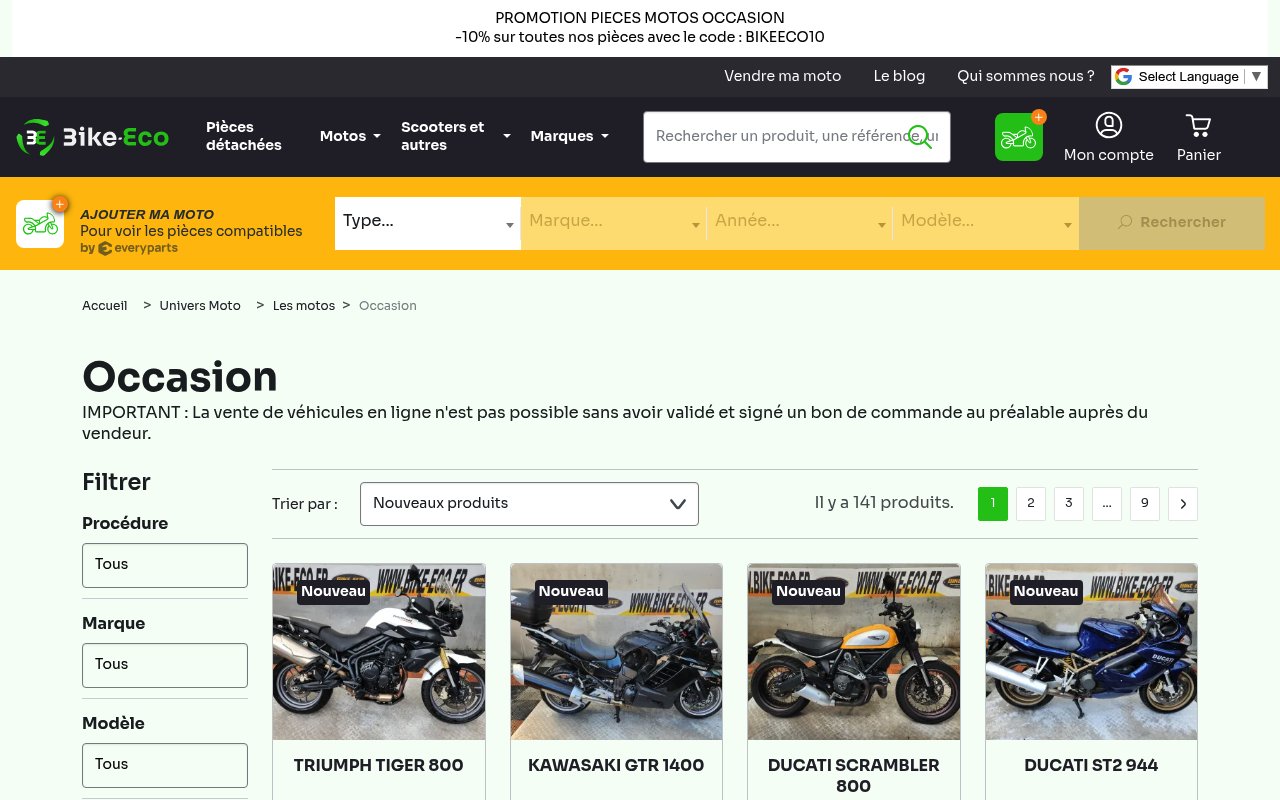Open the Modèle... dropdown in yellow bar
Viewport: 1280px width, 800px height.
point(986,222)
